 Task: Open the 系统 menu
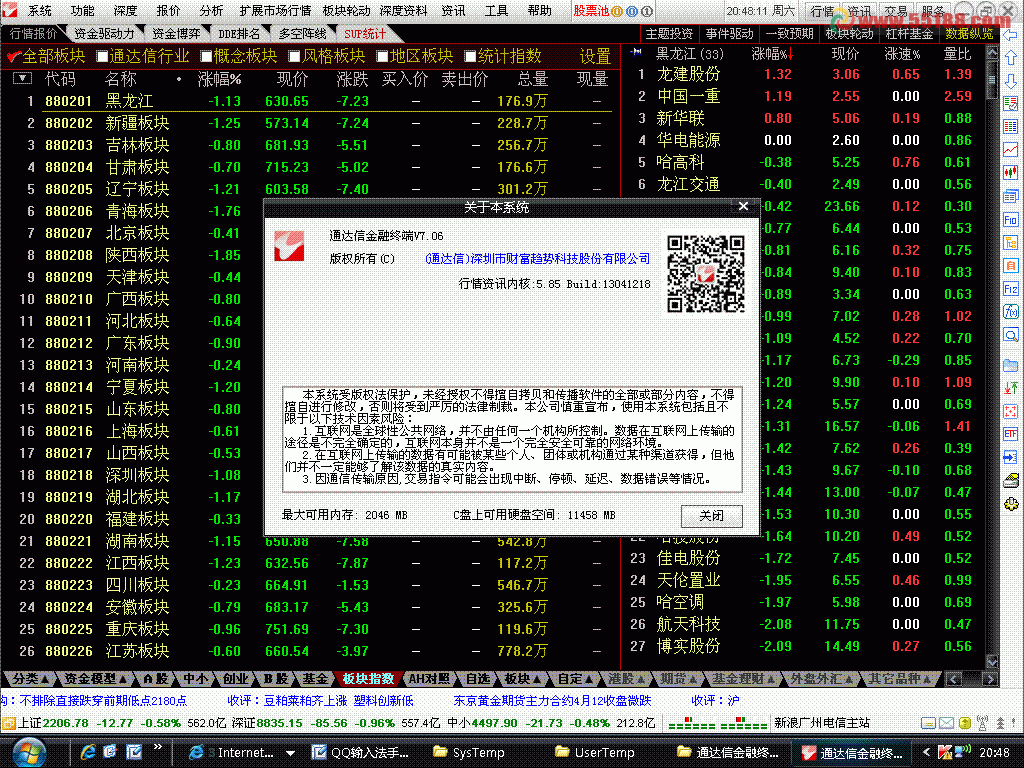tap(39, 10)
